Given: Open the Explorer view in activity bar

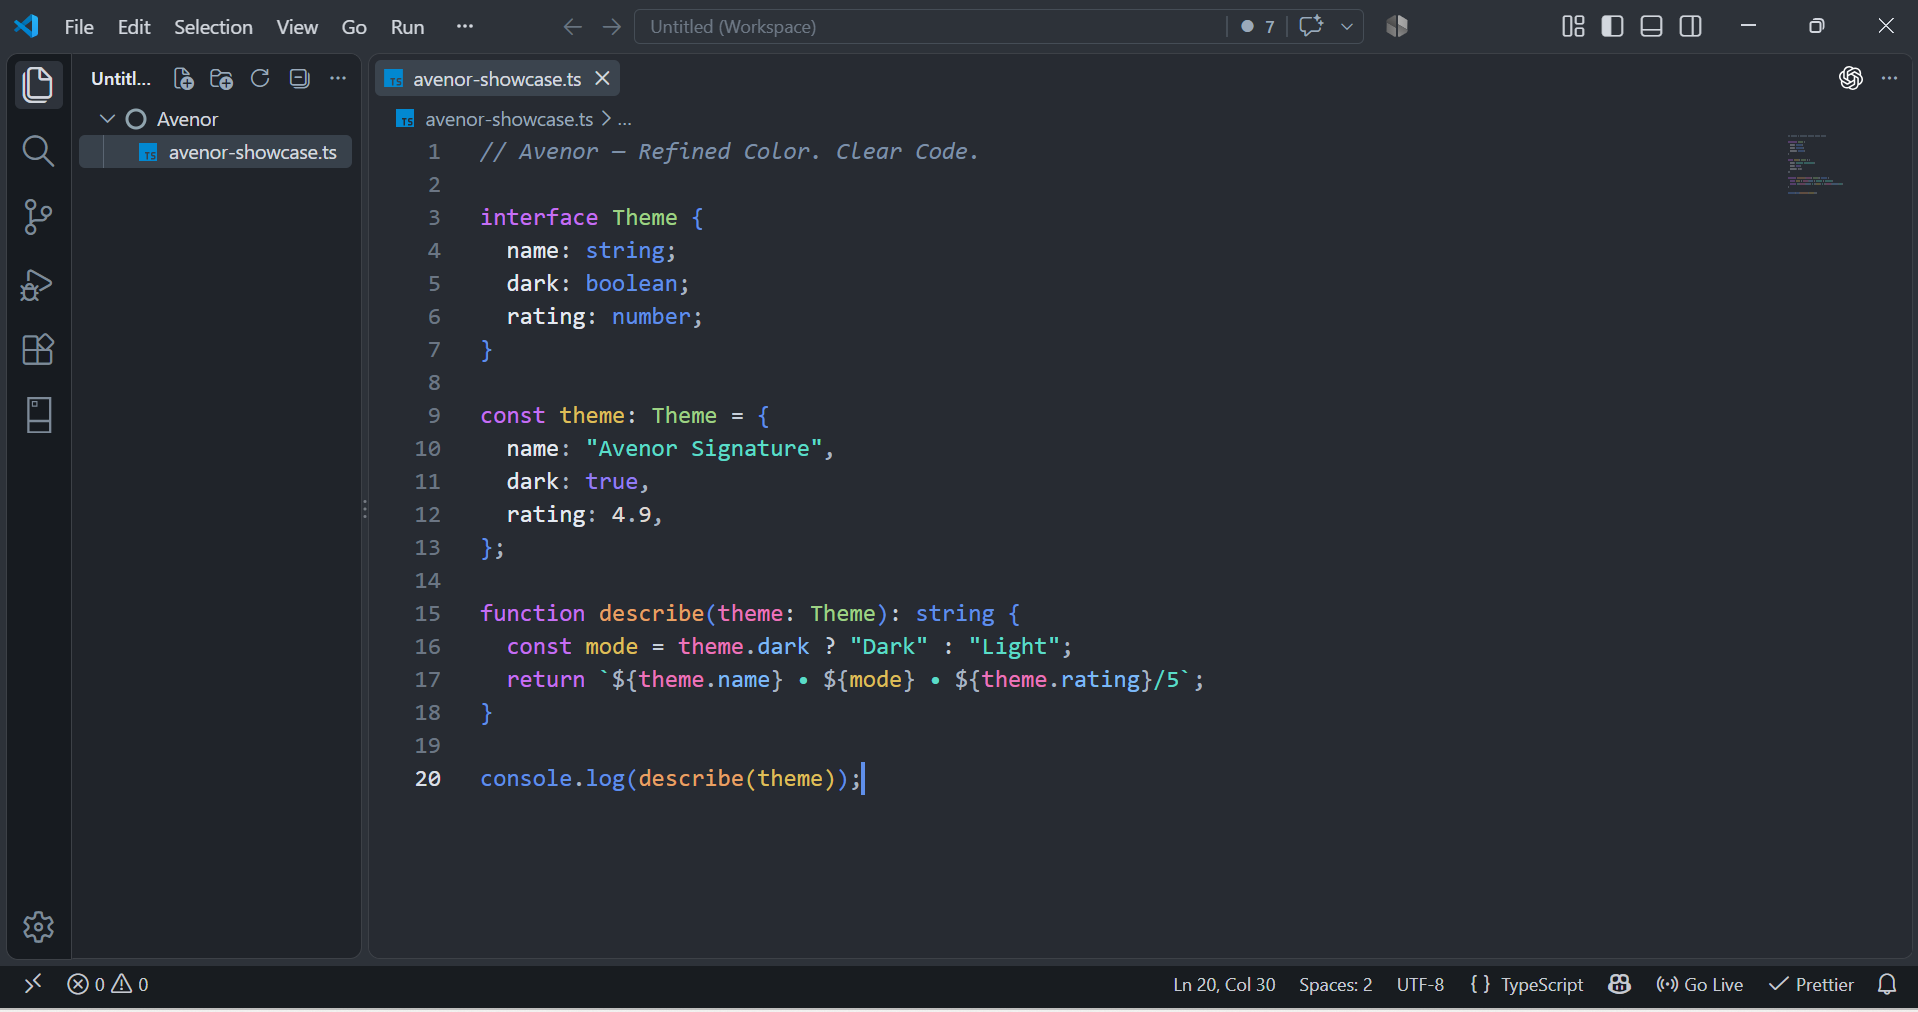Looking at the screenshot, I should (x=38, y=85).
